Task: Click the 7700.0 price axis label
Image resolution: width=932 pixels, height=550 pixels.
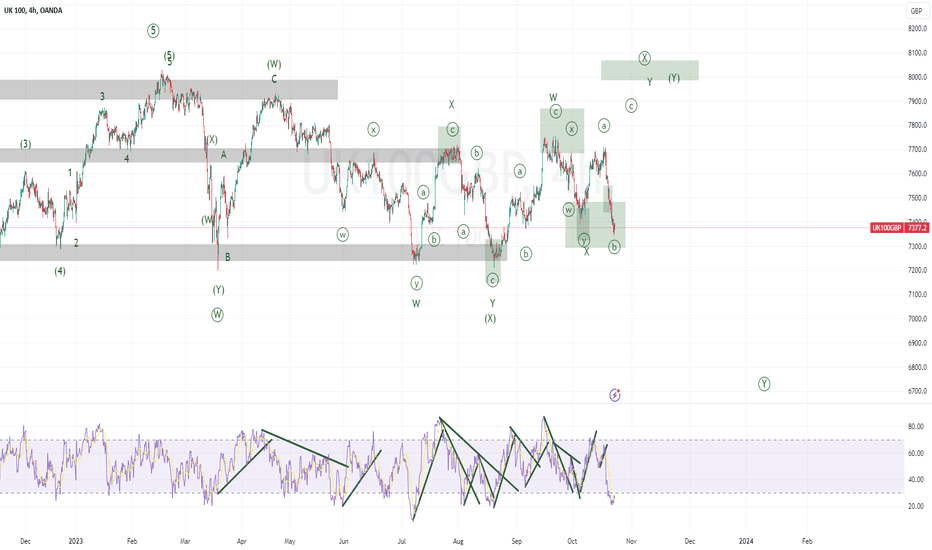Action: [917, 150]
